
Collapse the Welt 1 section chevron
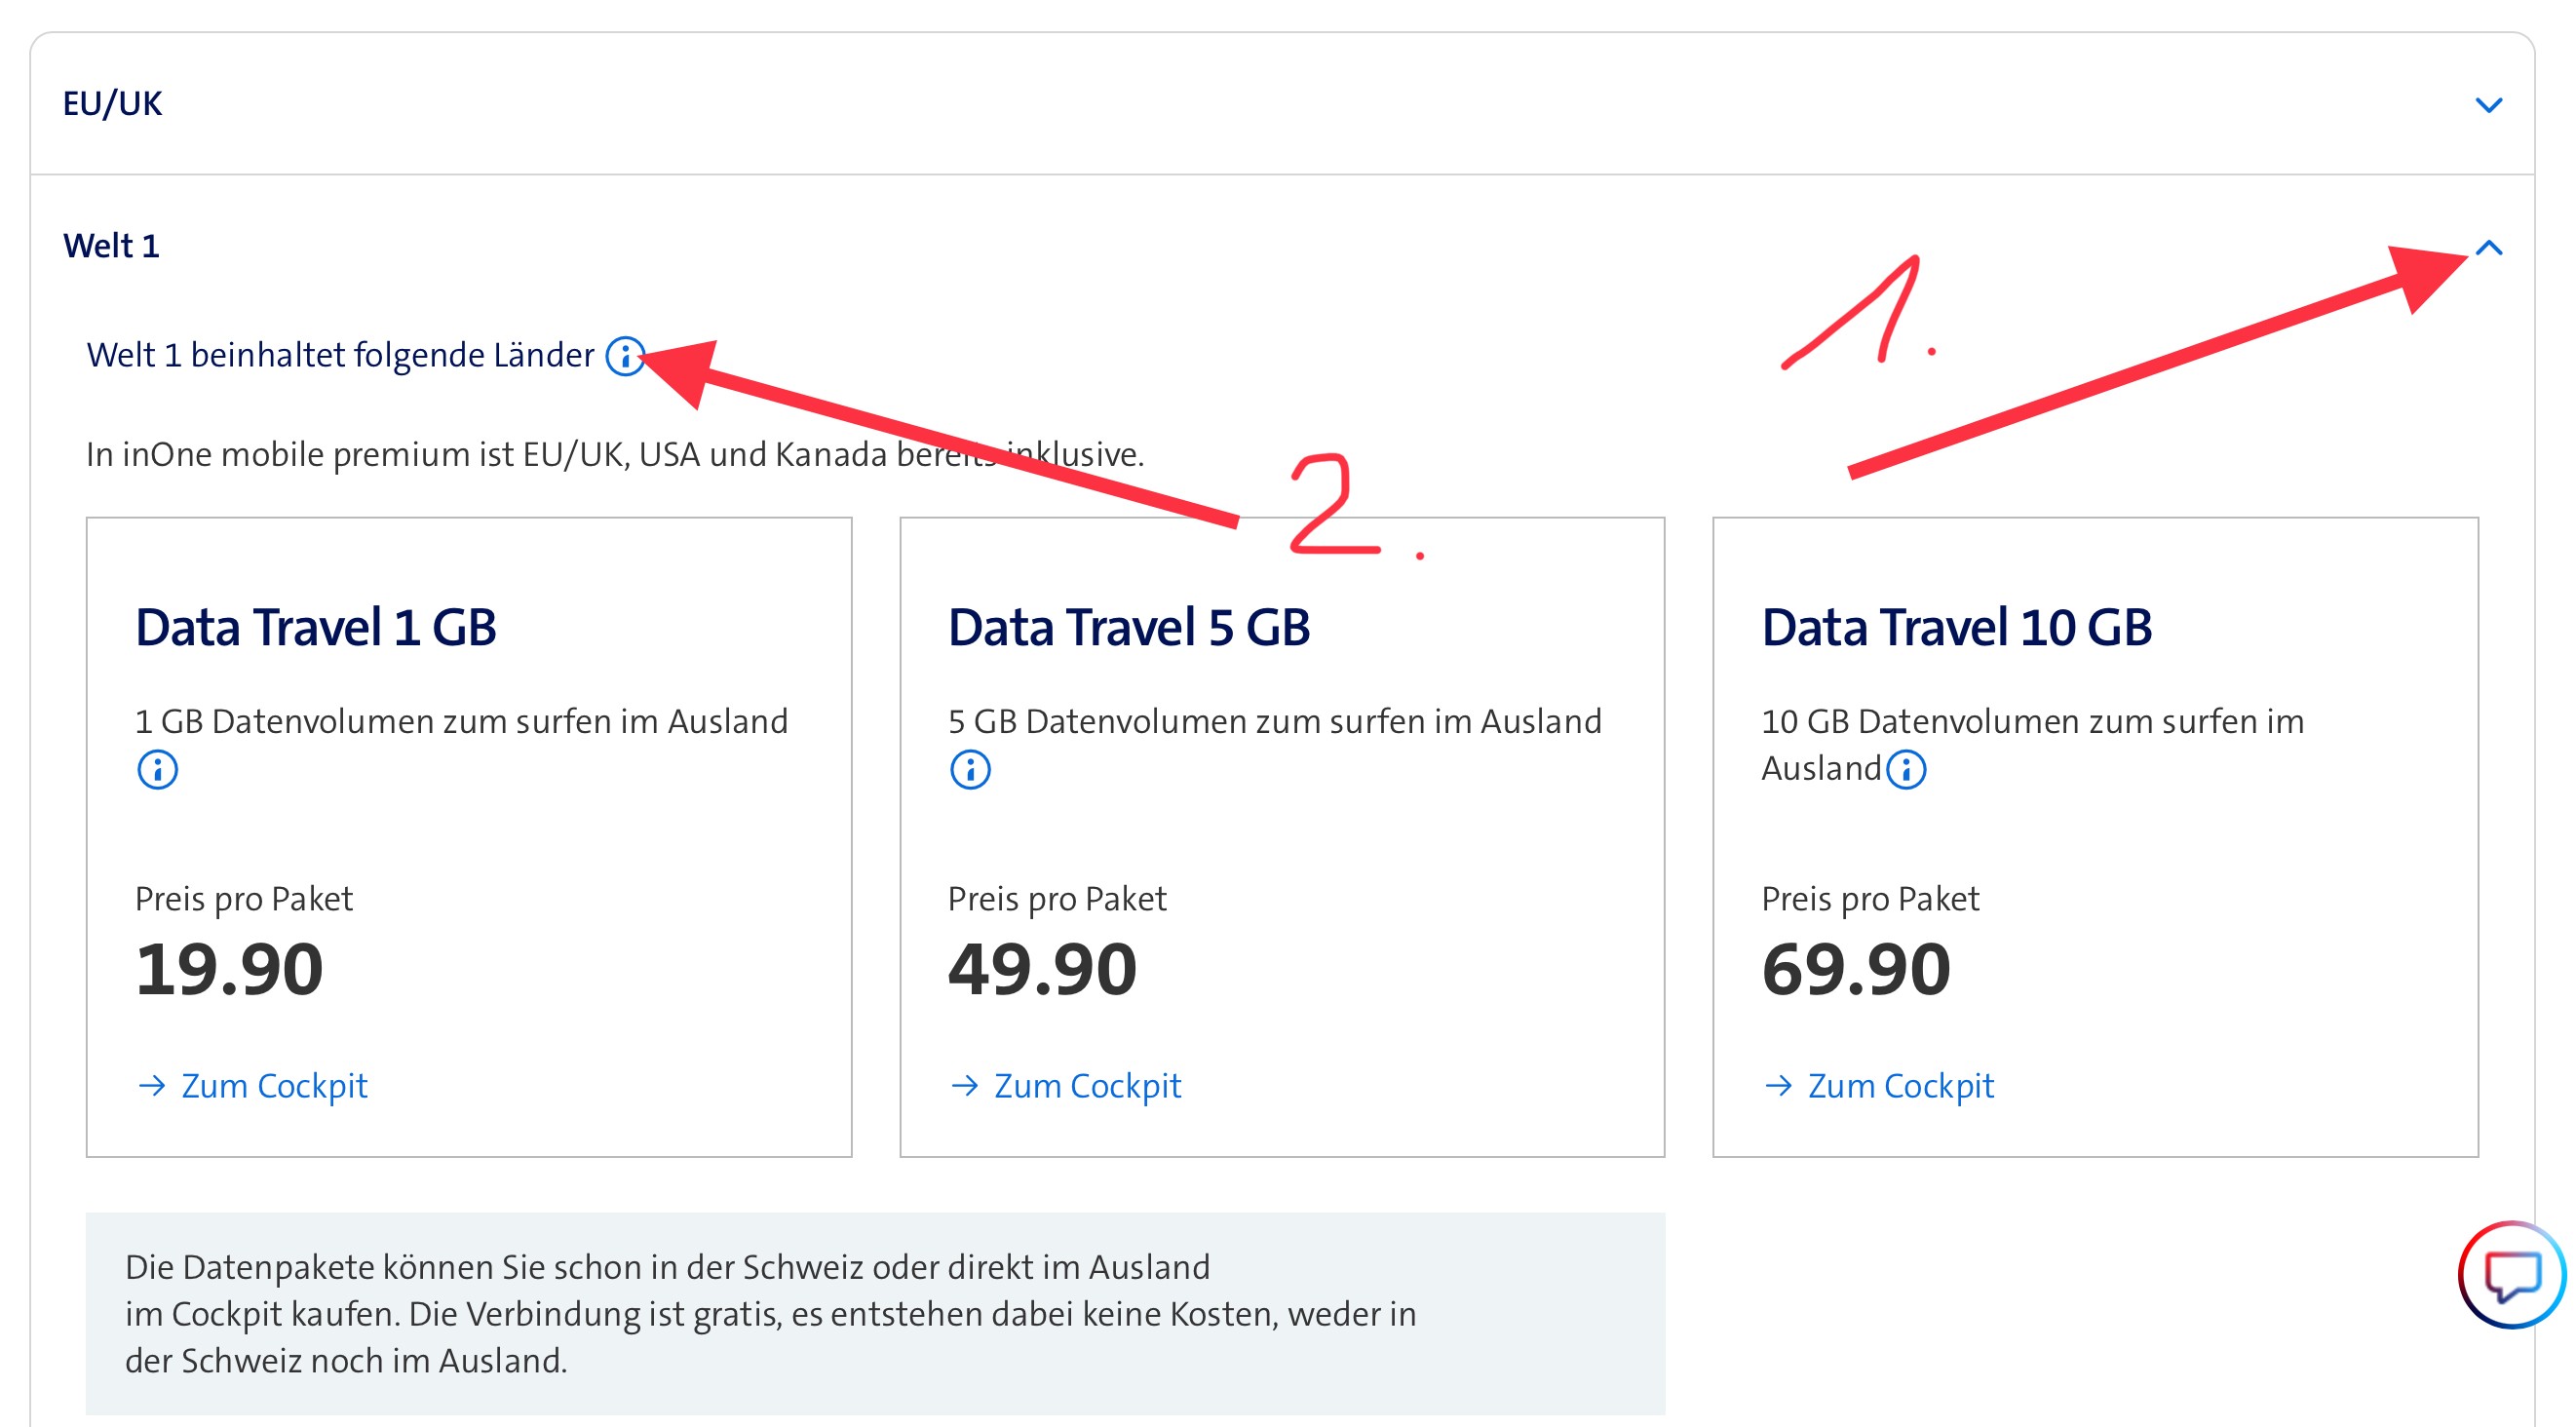click(2488, 248)
